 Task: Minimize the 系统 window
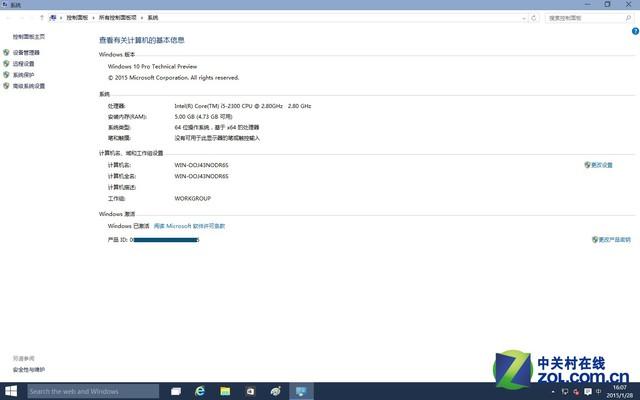[588, 4]
